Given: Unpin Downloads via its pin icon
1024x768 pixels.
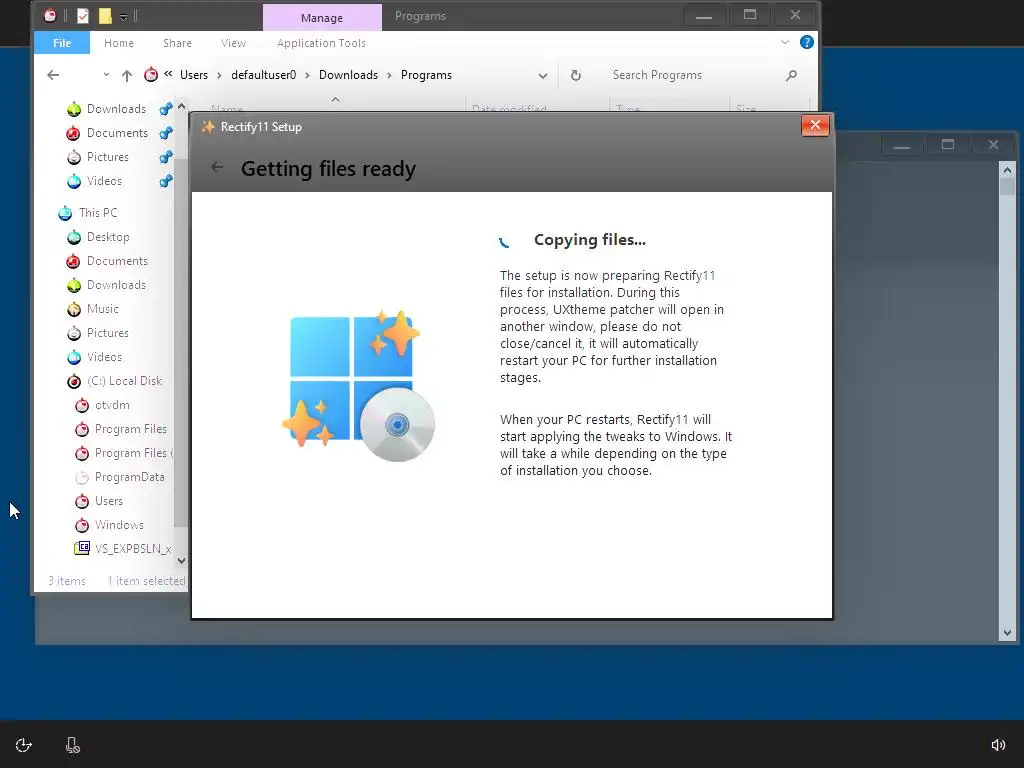Looking at the screenshot, I should [x=166, y=109].
